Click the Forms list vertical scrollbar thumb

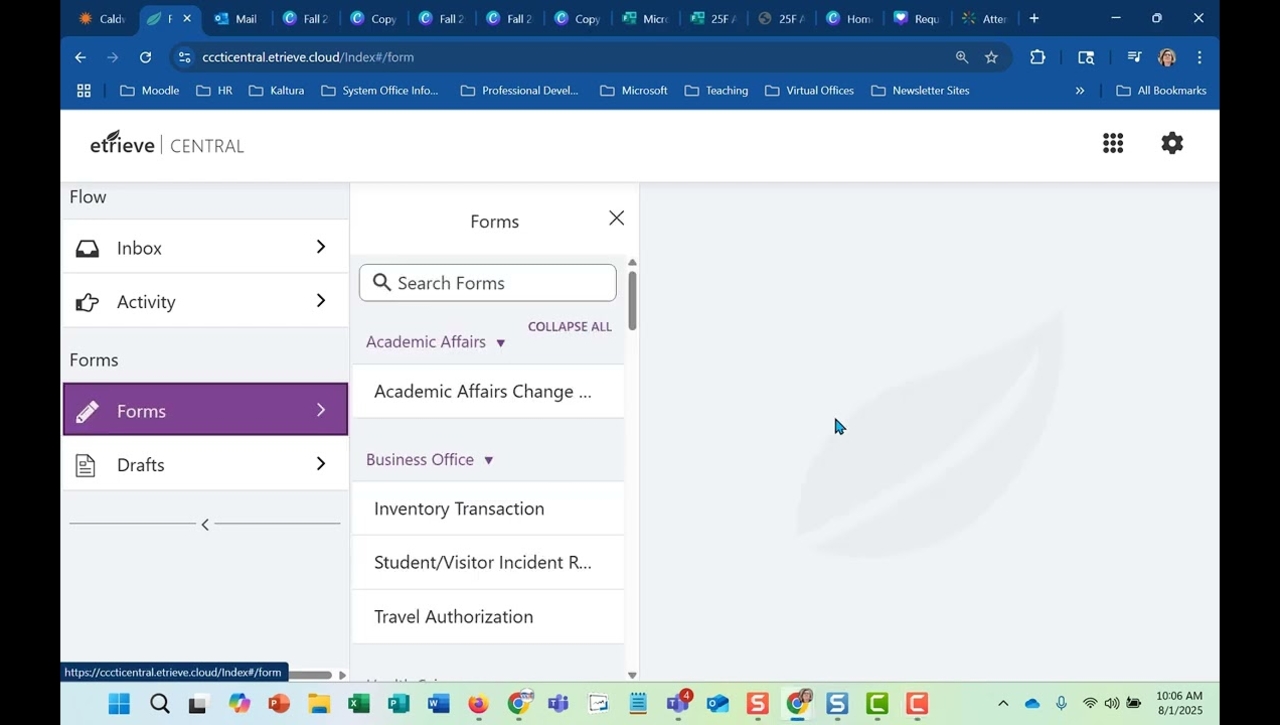click(632, 300)
